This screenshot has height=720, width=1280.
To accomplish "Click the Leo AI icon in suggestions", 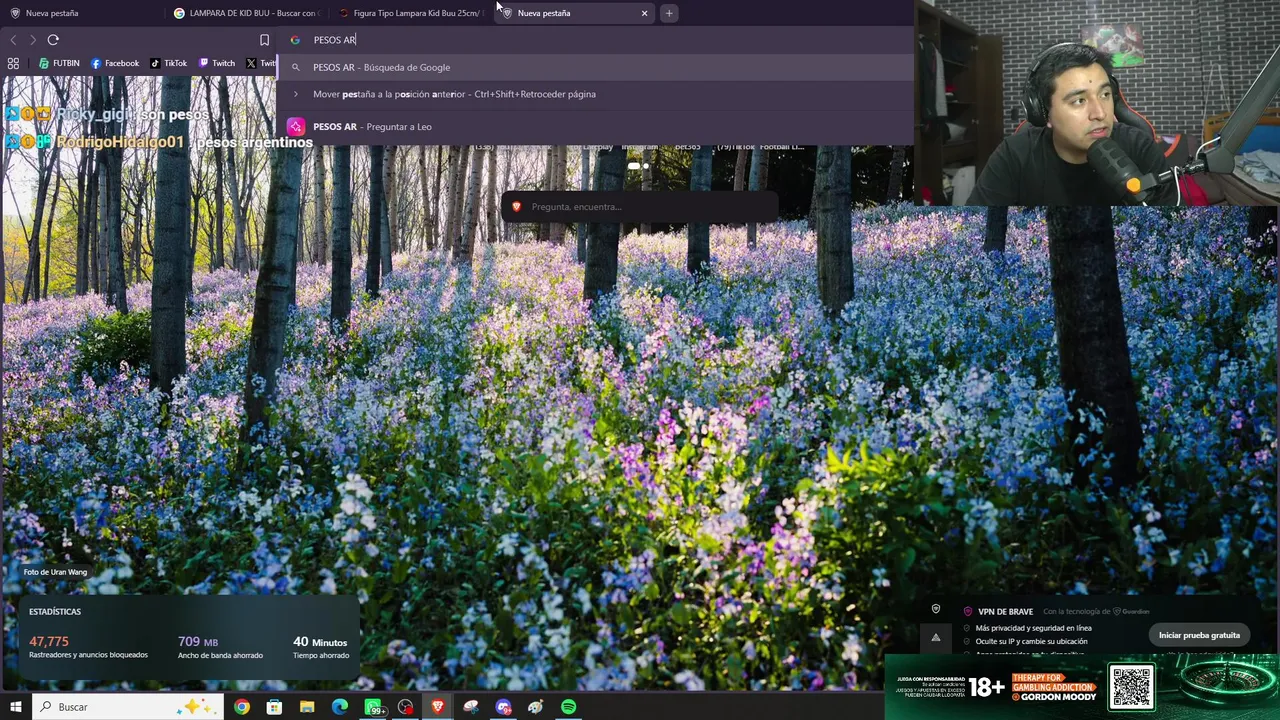I will [x=295, y=127].
